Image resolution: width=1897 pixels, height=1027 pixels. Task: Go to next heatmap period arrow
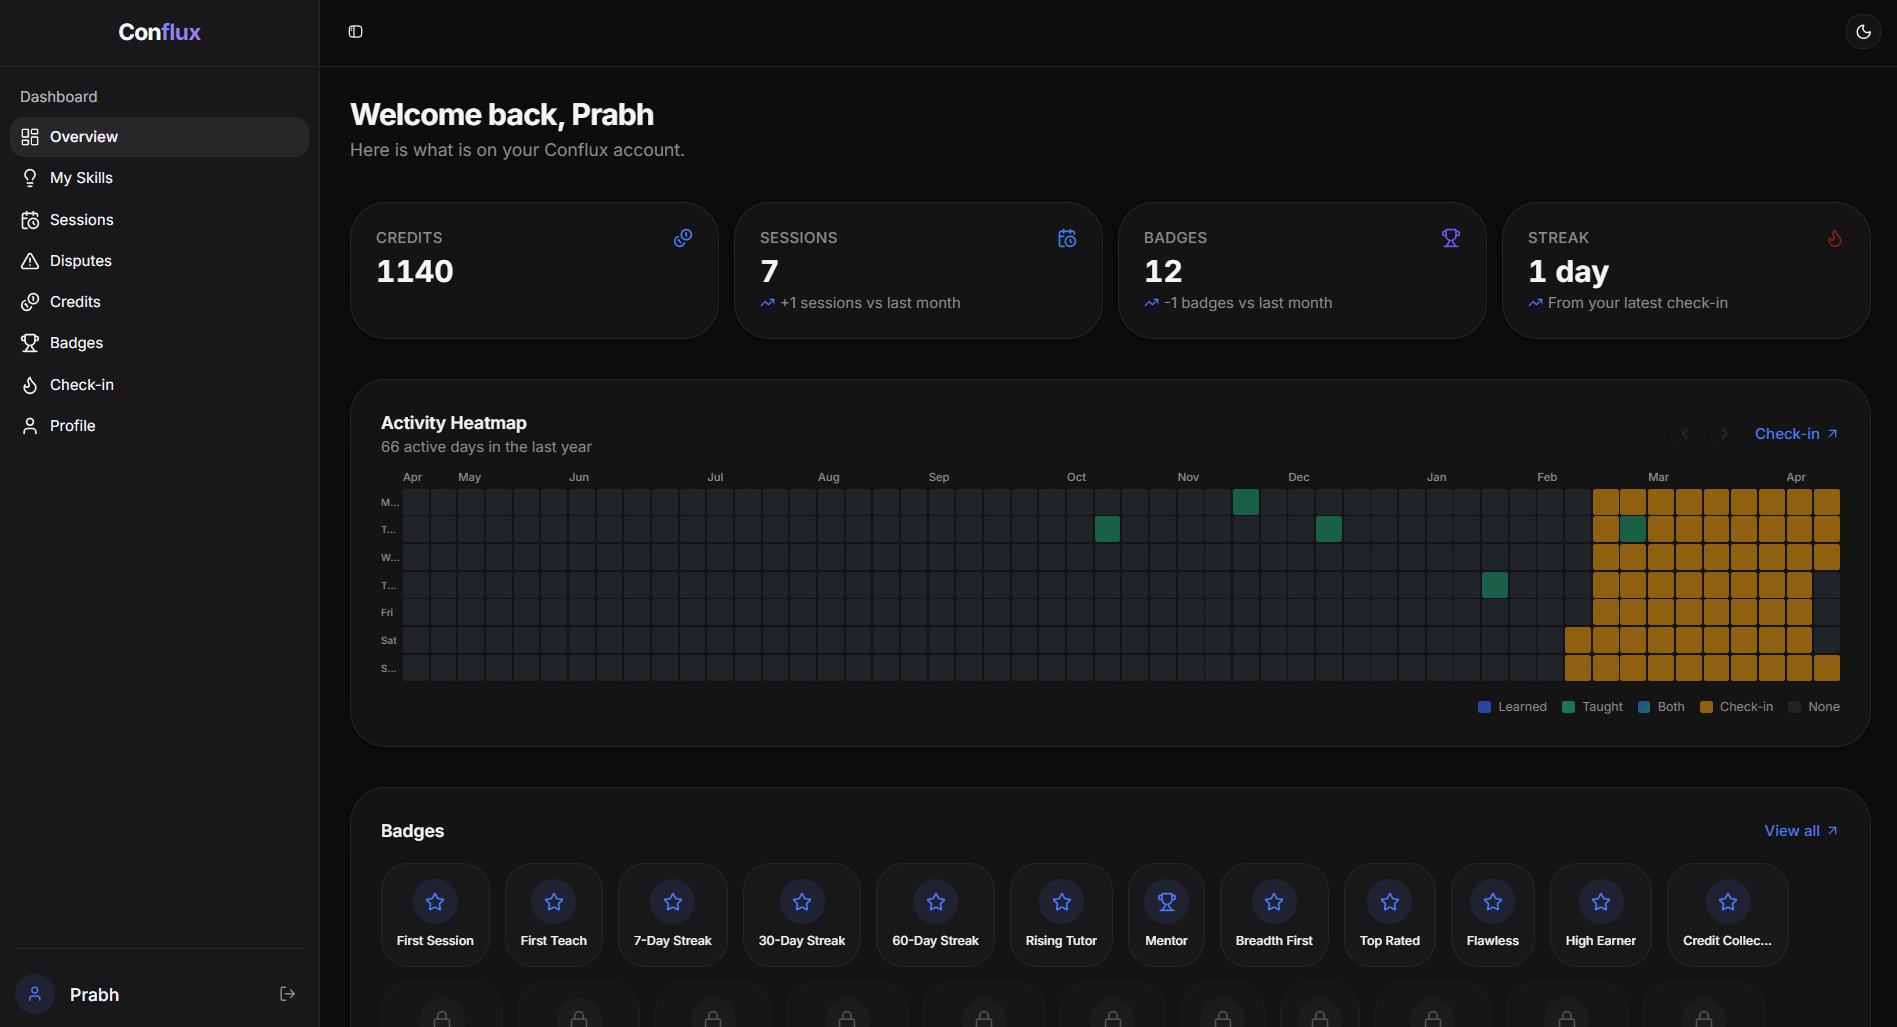(x=1724, y=434)
